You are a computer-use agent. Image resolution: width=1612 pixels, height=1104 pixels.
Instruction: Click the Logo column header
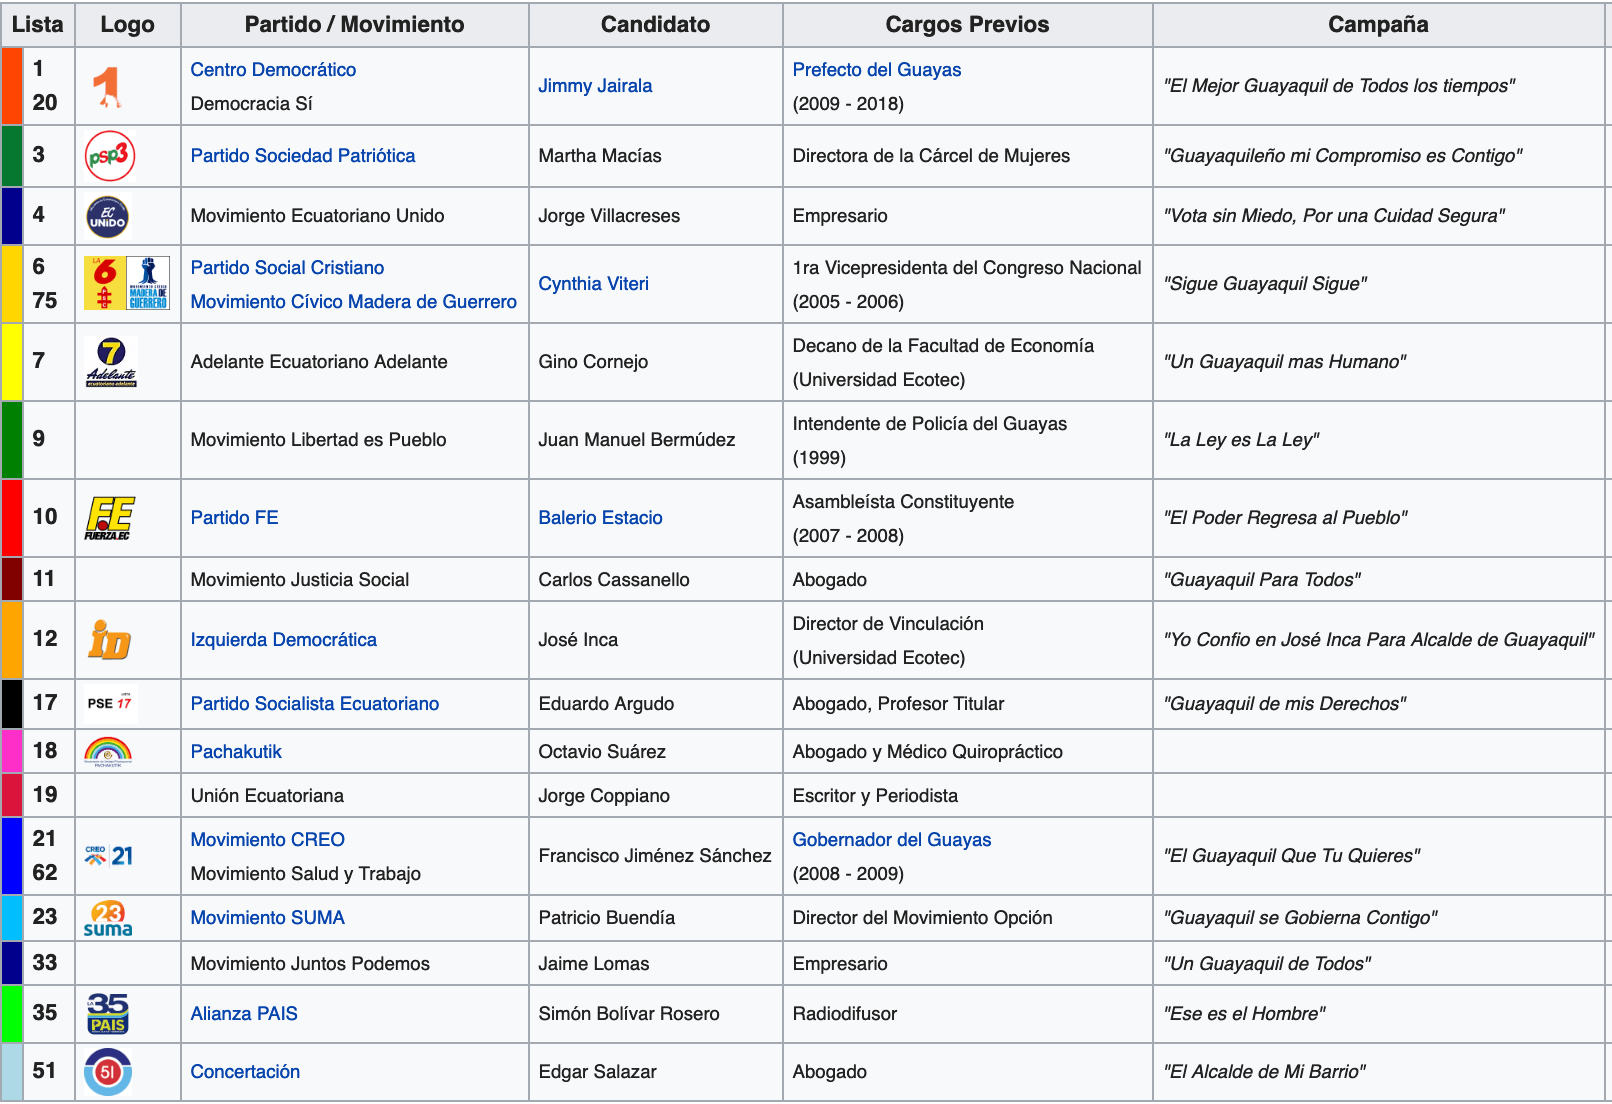[x=128, y=25]
